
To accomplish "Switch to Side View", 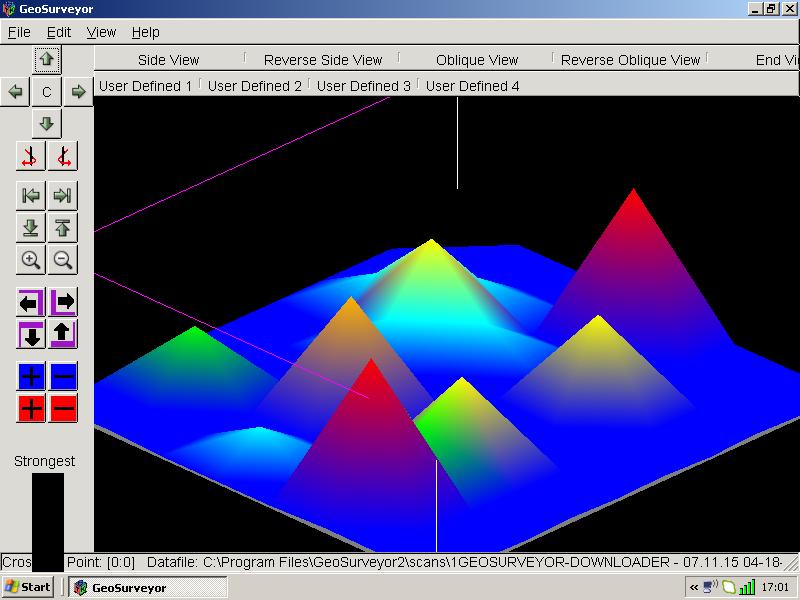I will [x=168, y=60].
